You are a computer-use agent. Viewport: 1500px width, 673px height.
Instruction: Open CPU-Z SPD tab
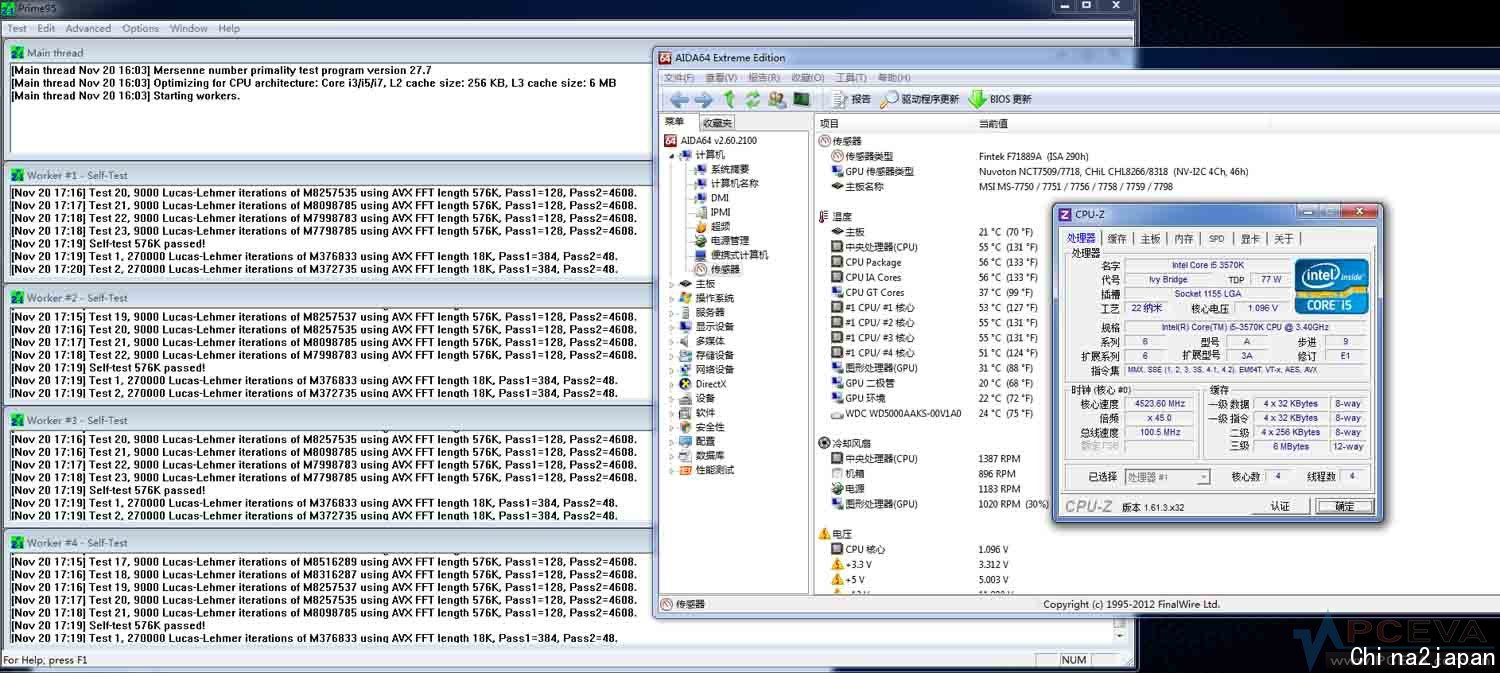pyautogui.click(x=1216, y=238)
